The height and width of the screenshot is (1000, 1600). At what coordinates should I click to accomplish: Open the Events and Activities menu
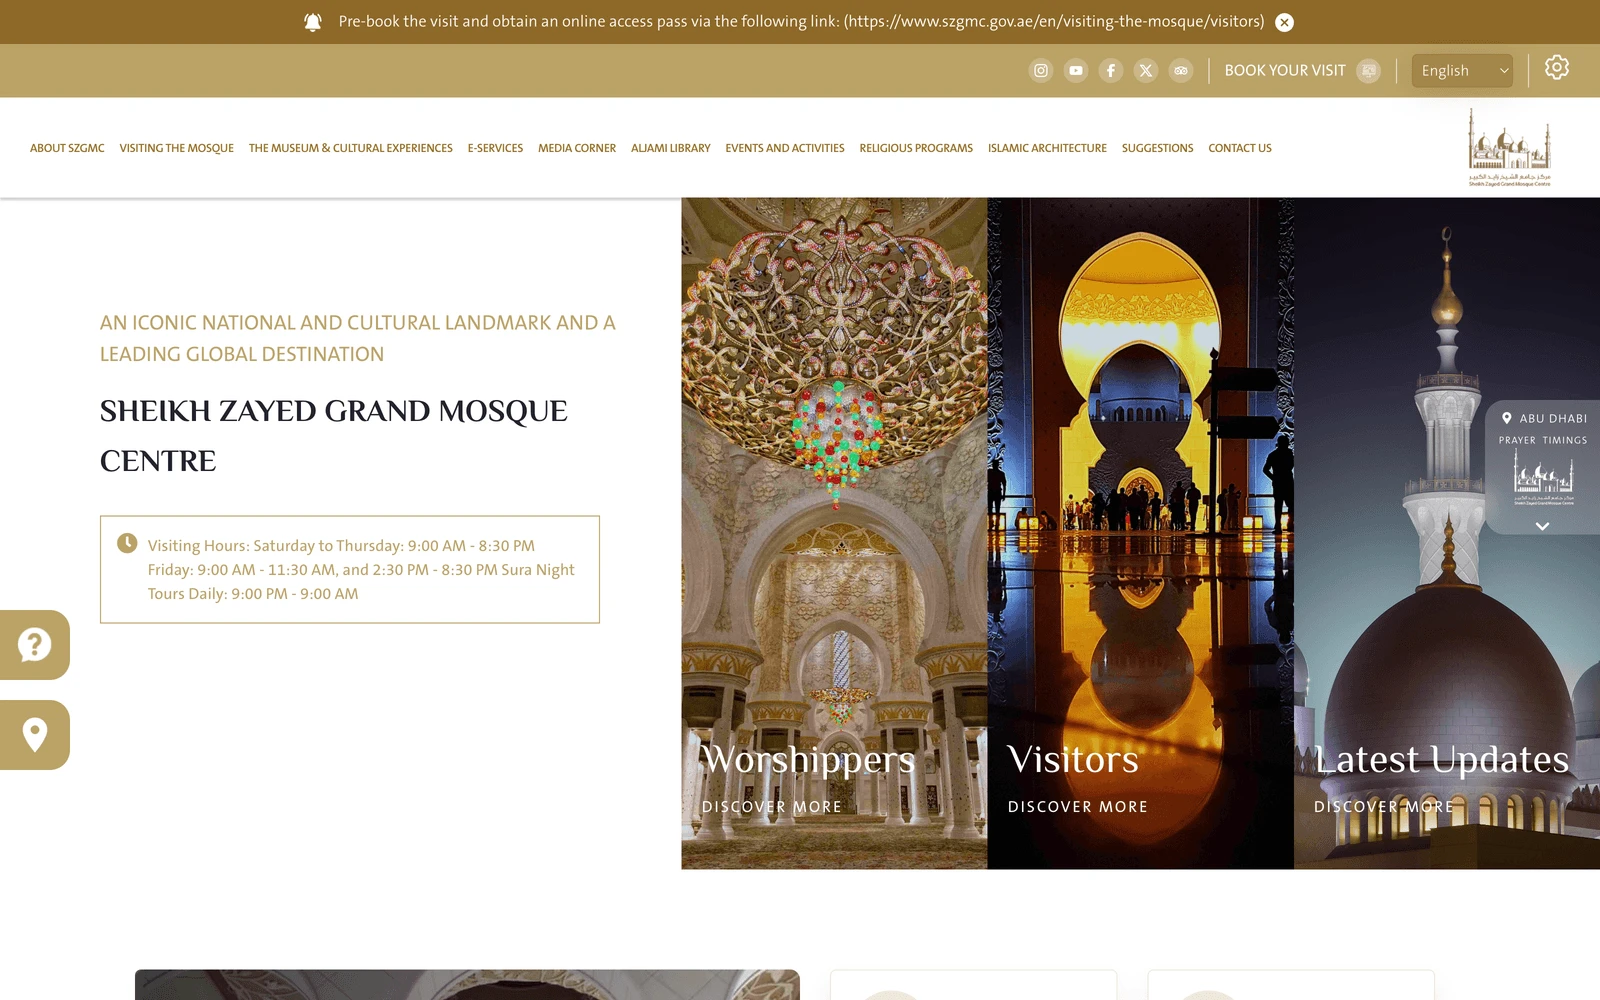coord(785,148)
